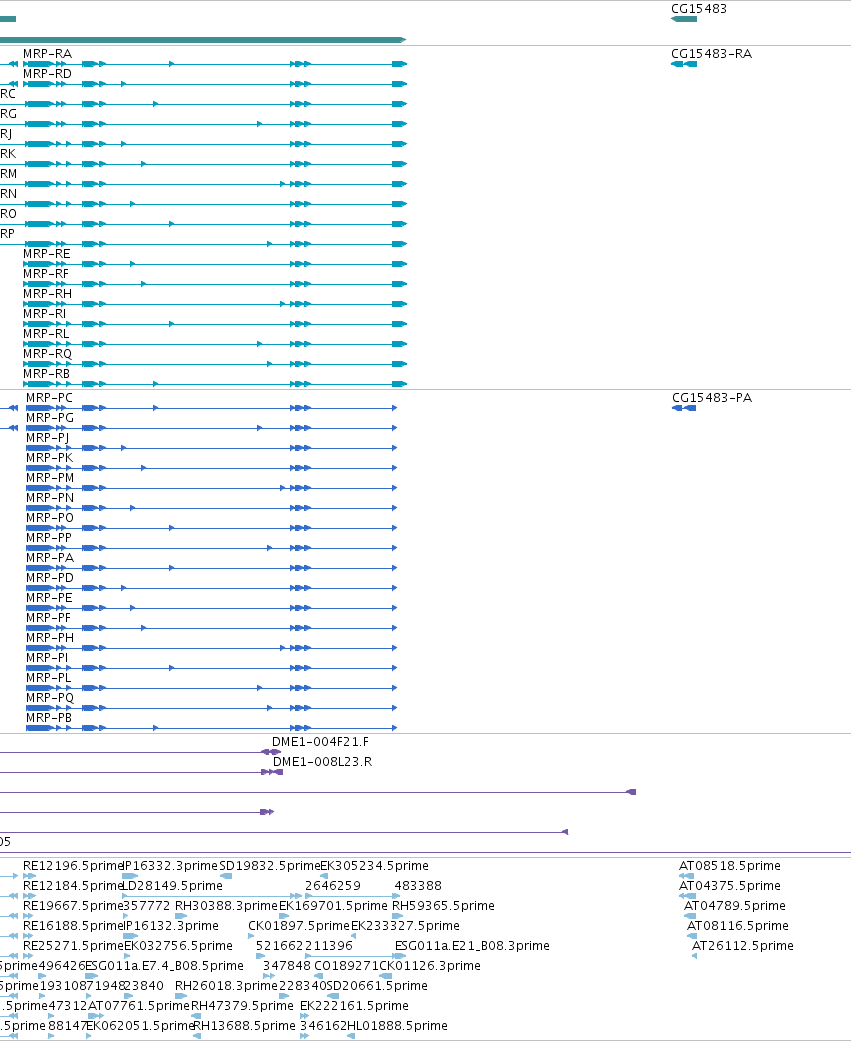This screenshot has width=851, height=1041.
Task: Click the MRP-PP protein label
Action: (49, 538)
